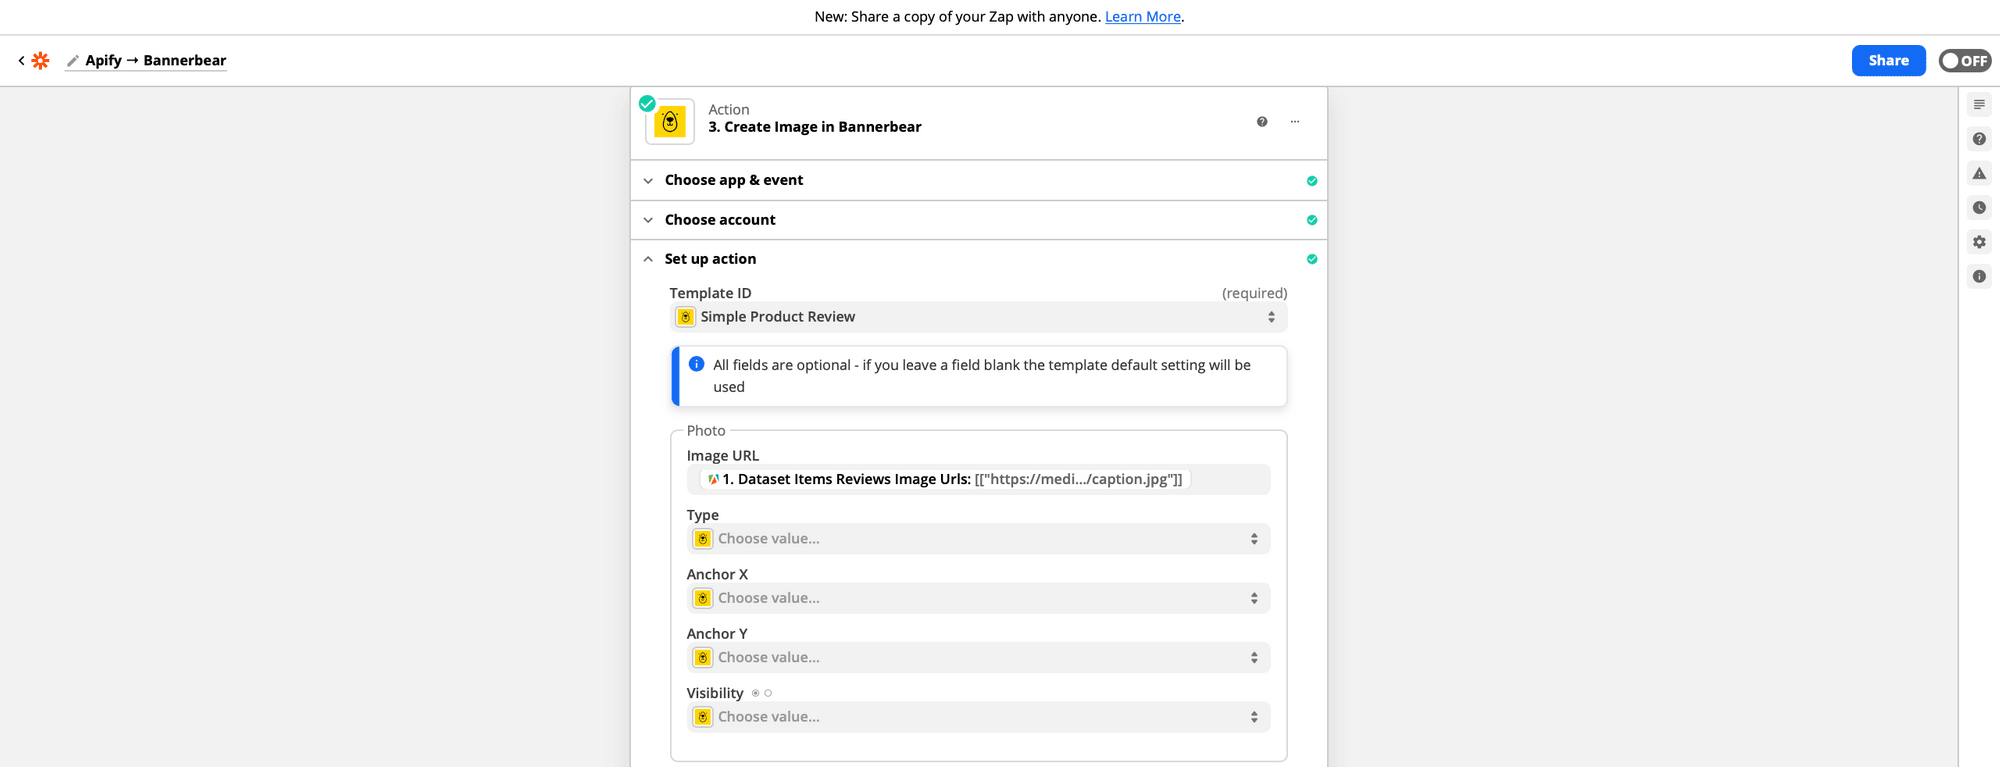The height and width of the screenshot is (767, 2000).
Task: Open the notes icon in right sidebar
Action: (1979, 105)
